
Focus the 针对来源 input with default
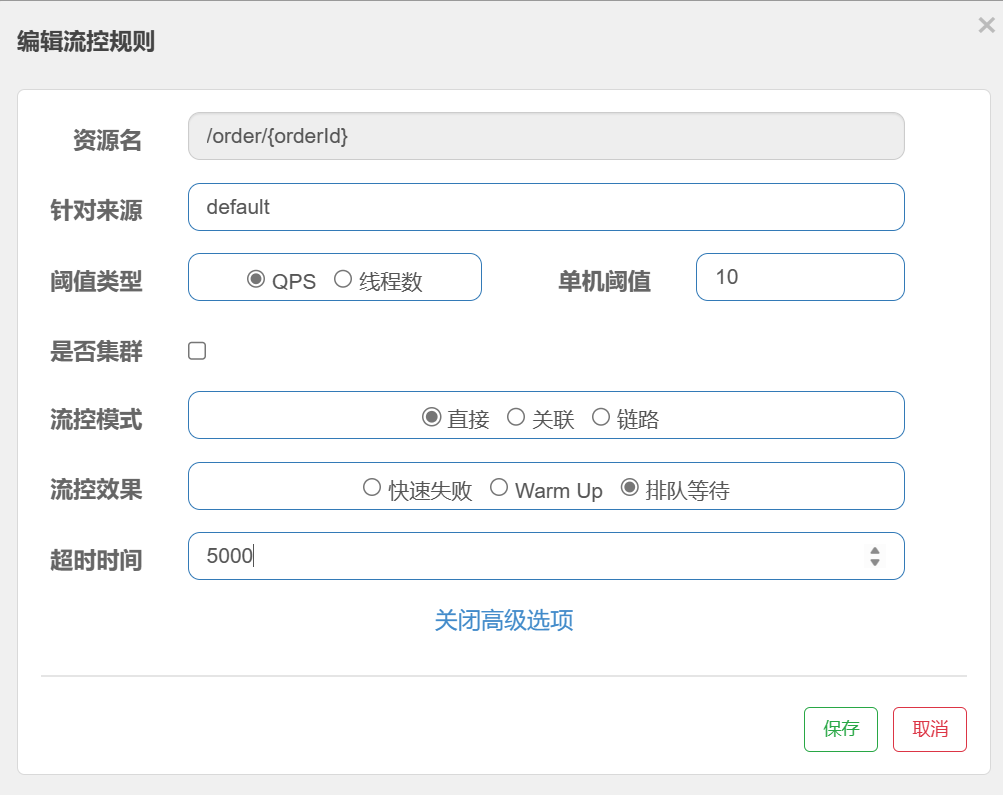546,207
